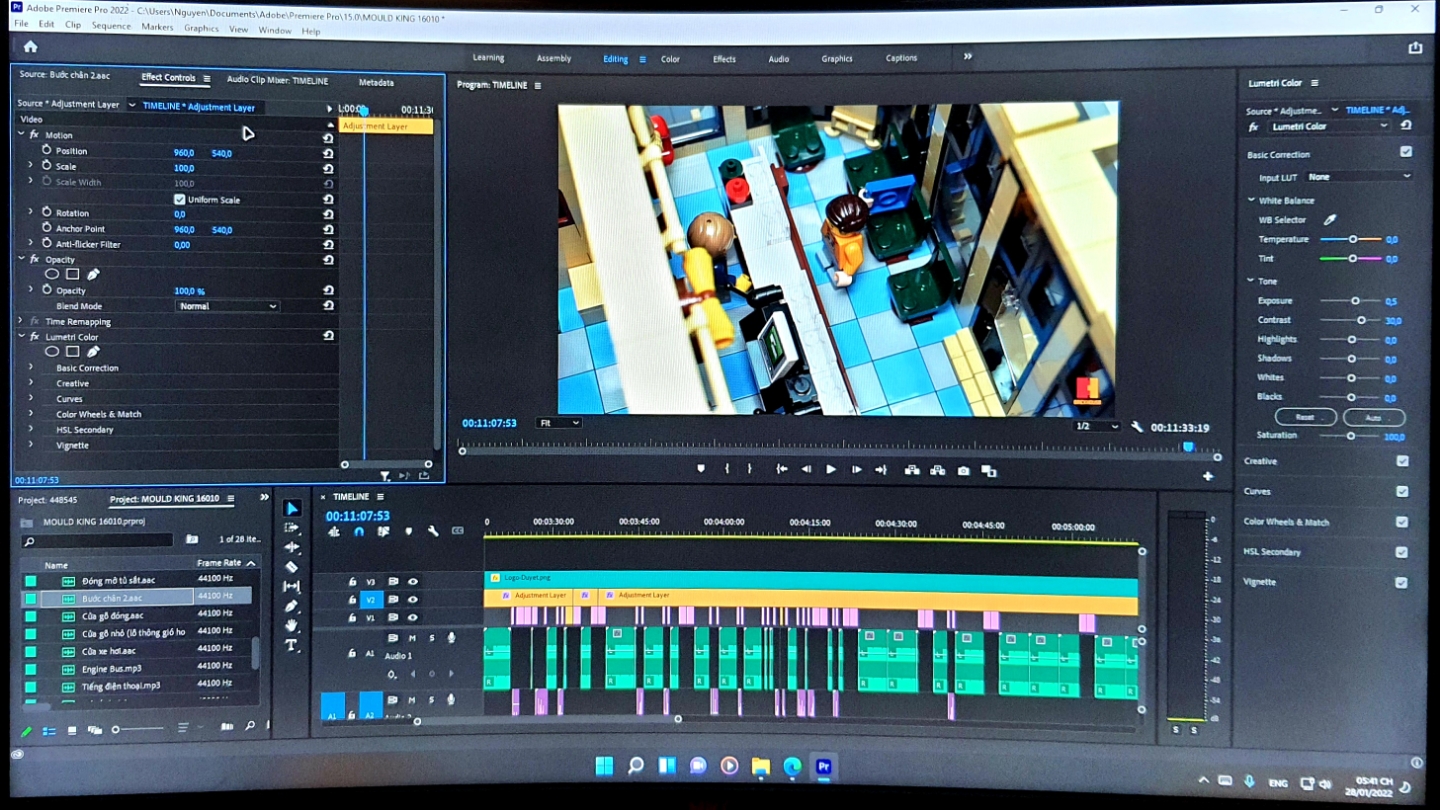The height and width of the screenshot is (810, 1440).
Task: Mute the Audio 1 track
Action: tap(412, 638)
